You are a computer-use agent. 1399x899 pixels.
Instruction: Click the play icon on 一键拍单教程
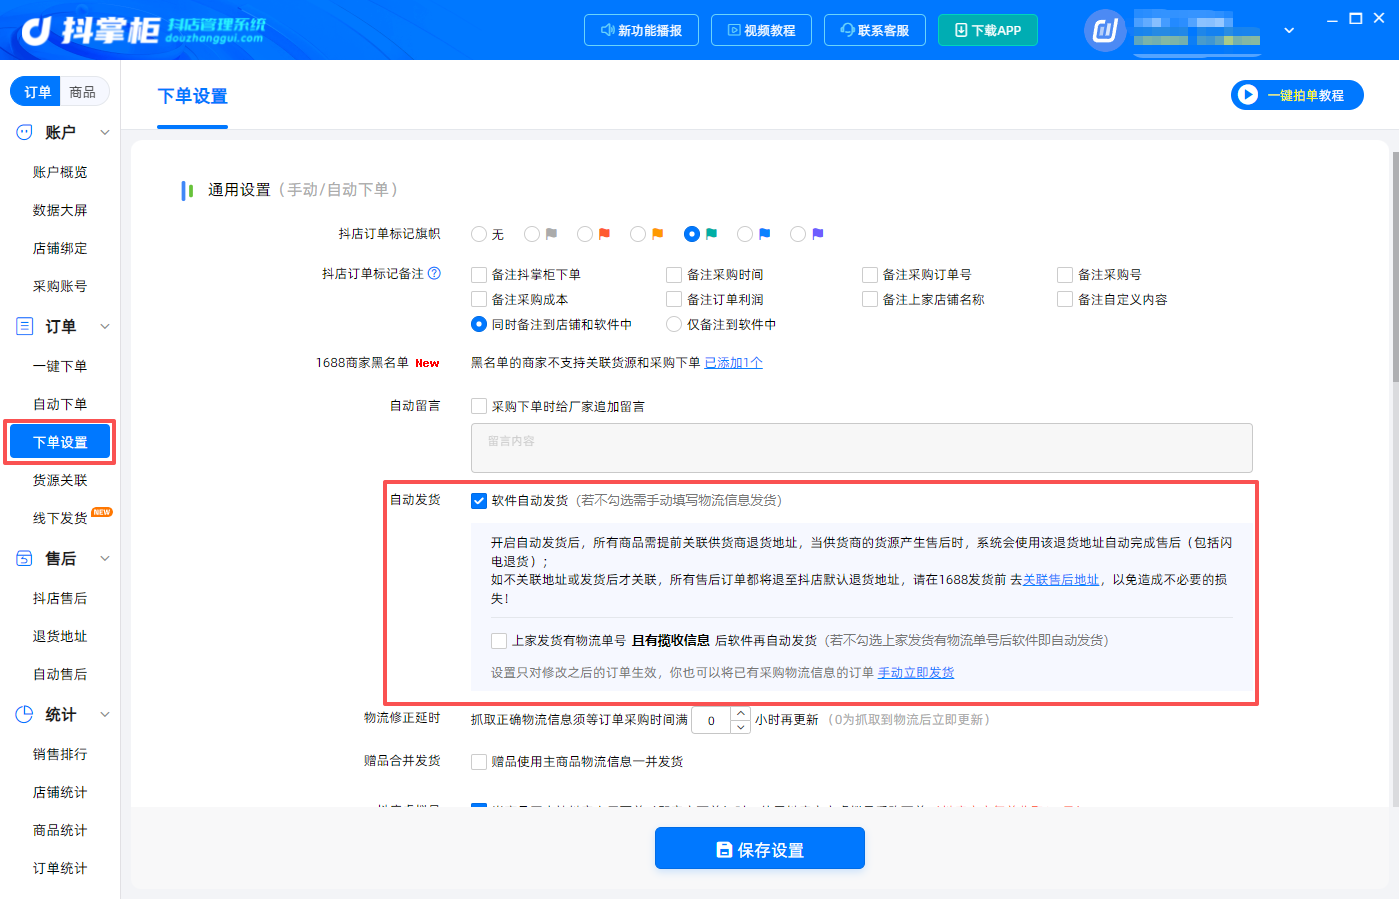1247,95
